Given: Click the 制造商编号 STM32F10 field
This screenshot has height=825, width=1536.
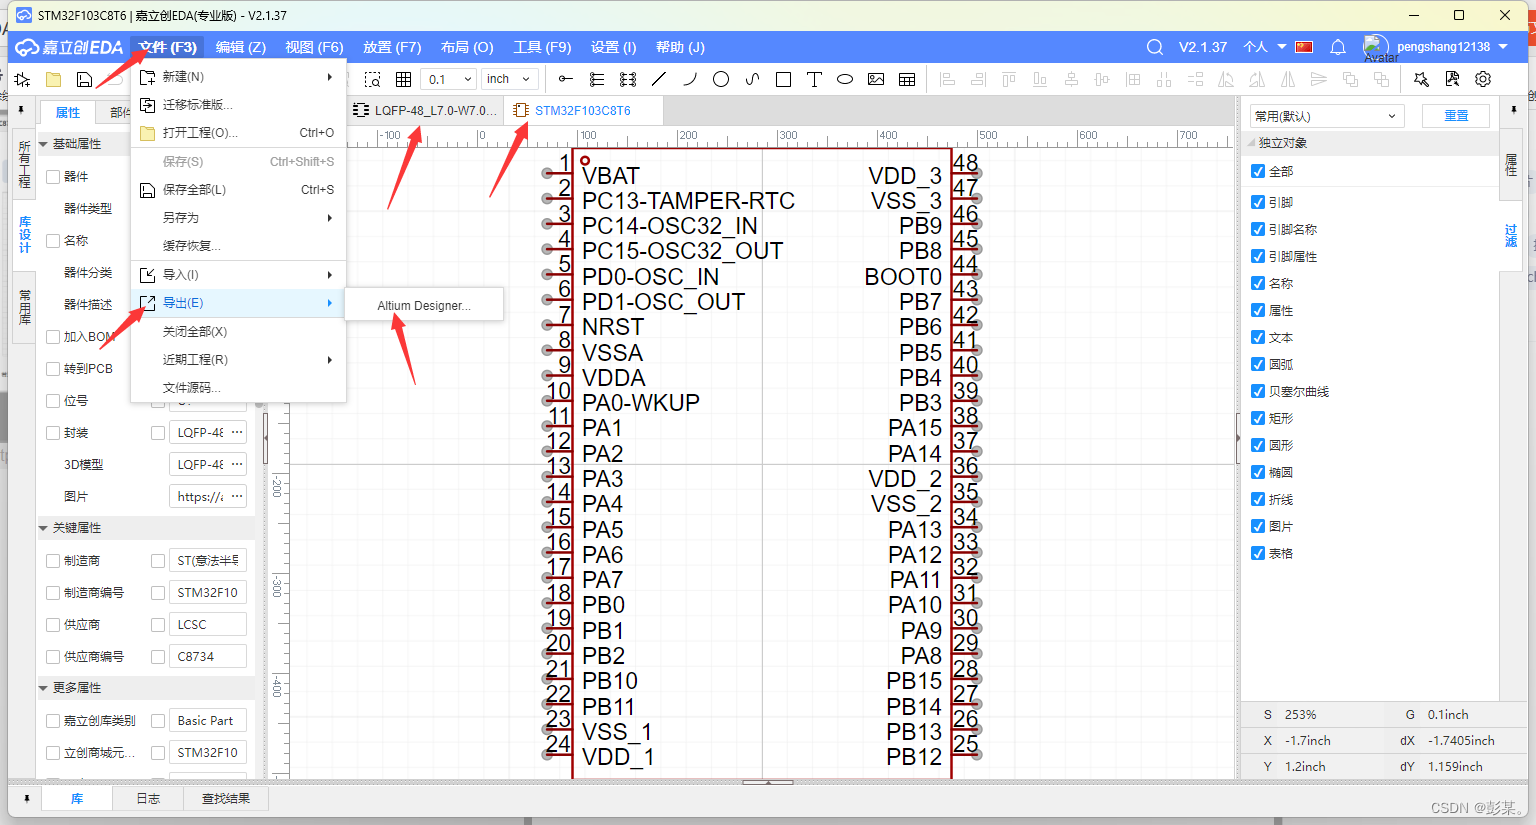Looking at the screenshot, I should tap(208, 592).
